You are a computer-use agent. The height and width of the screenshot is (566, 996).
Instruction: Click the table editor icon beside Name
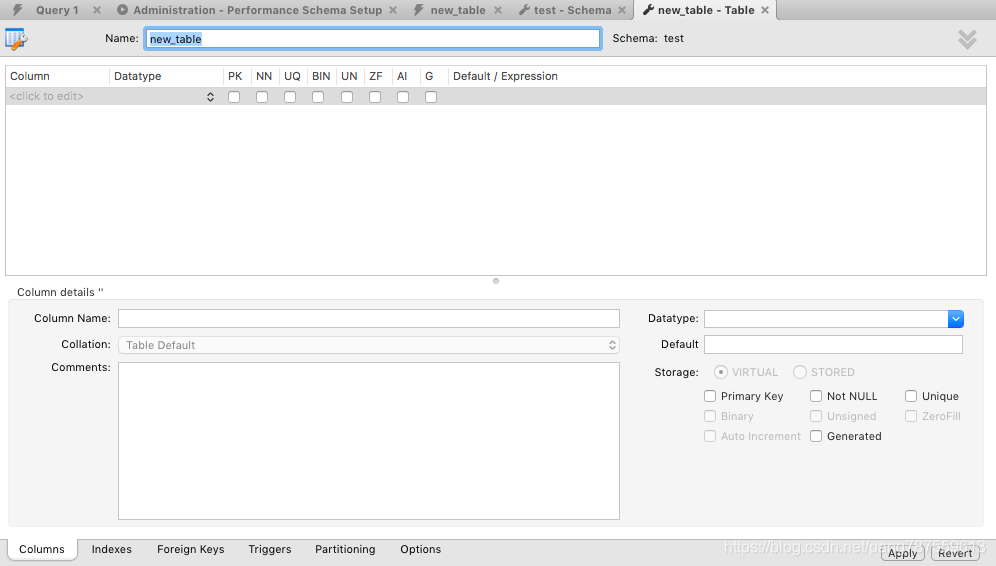[x=16, y=39]
